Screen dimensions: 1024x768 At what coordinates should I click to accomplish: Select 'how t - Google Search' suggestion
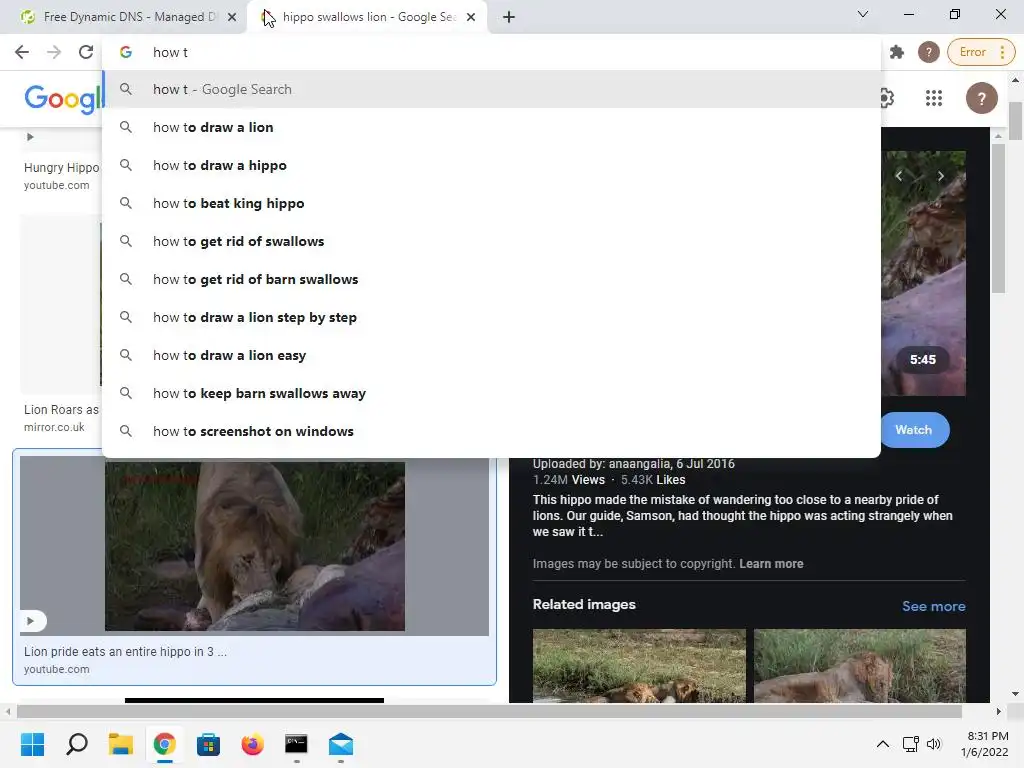coord(491,89)
